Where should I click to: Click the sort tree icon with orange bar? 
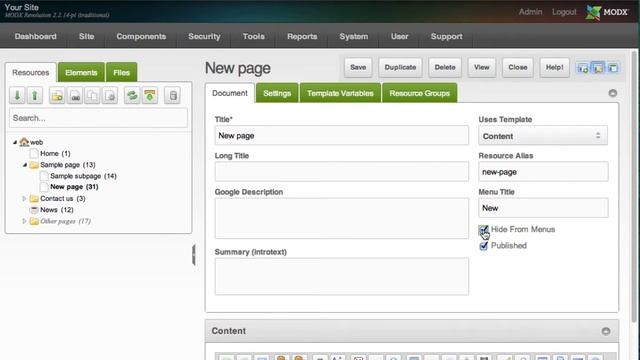[x=150, y=96]
